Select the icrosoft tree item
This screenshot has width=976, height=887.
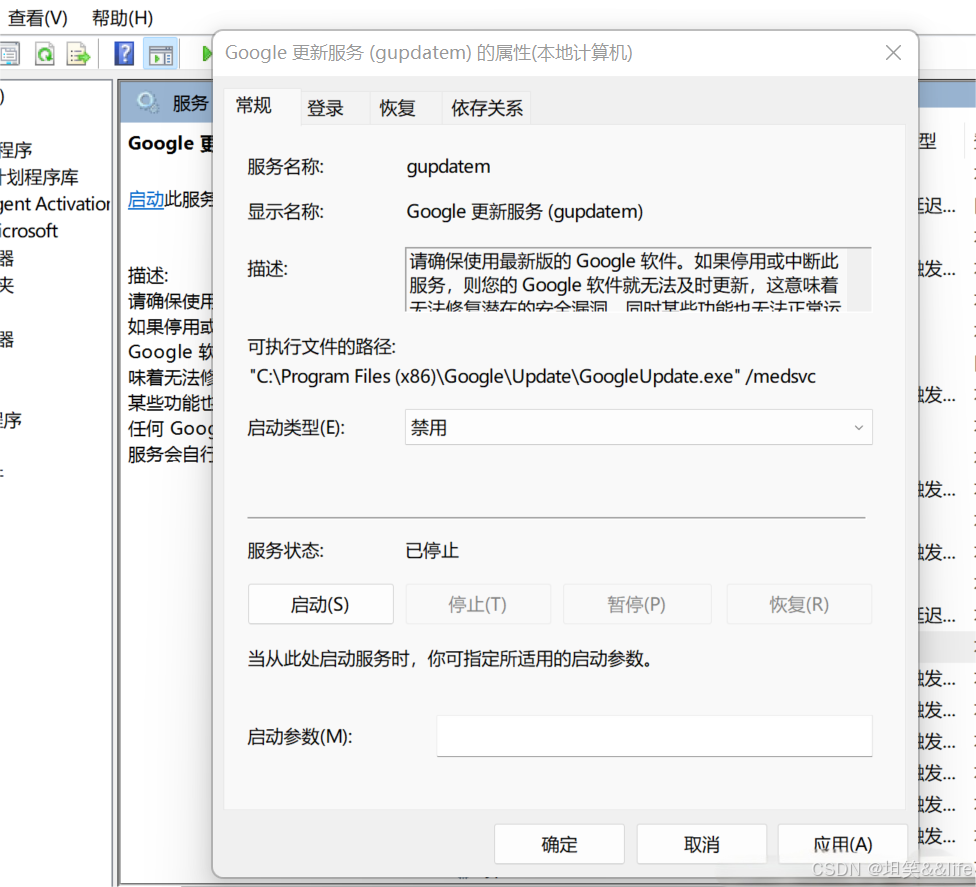point(29,231)
